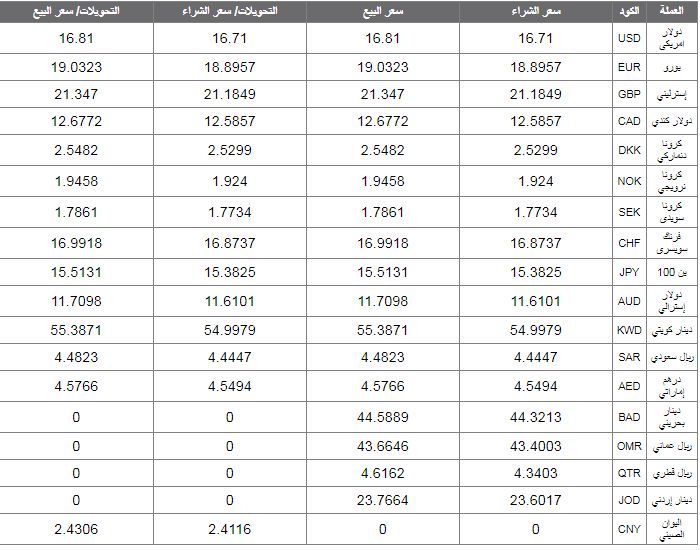Select the CHF sell rate 16.9918
The width and height of the screenshot is (700, 550).
[x=383, y=243]
